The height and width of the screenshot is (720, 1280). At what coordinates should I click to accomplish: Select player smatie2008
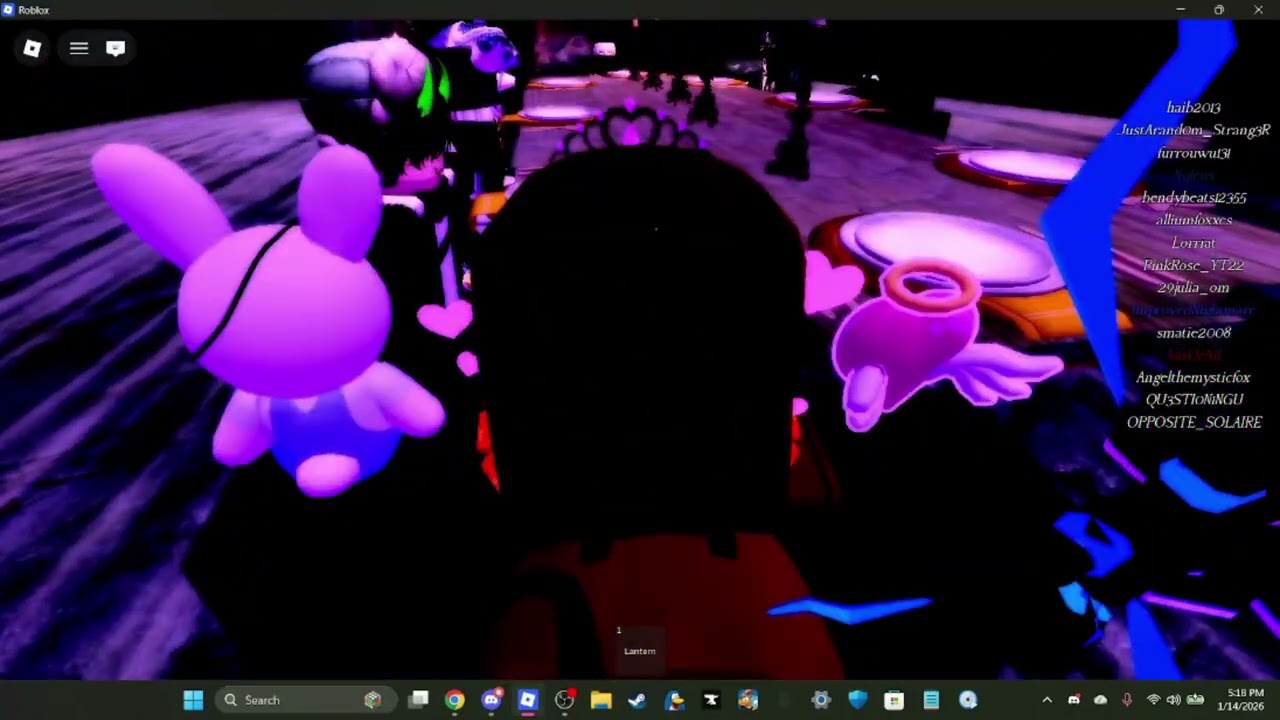[x=1193, y=333]
